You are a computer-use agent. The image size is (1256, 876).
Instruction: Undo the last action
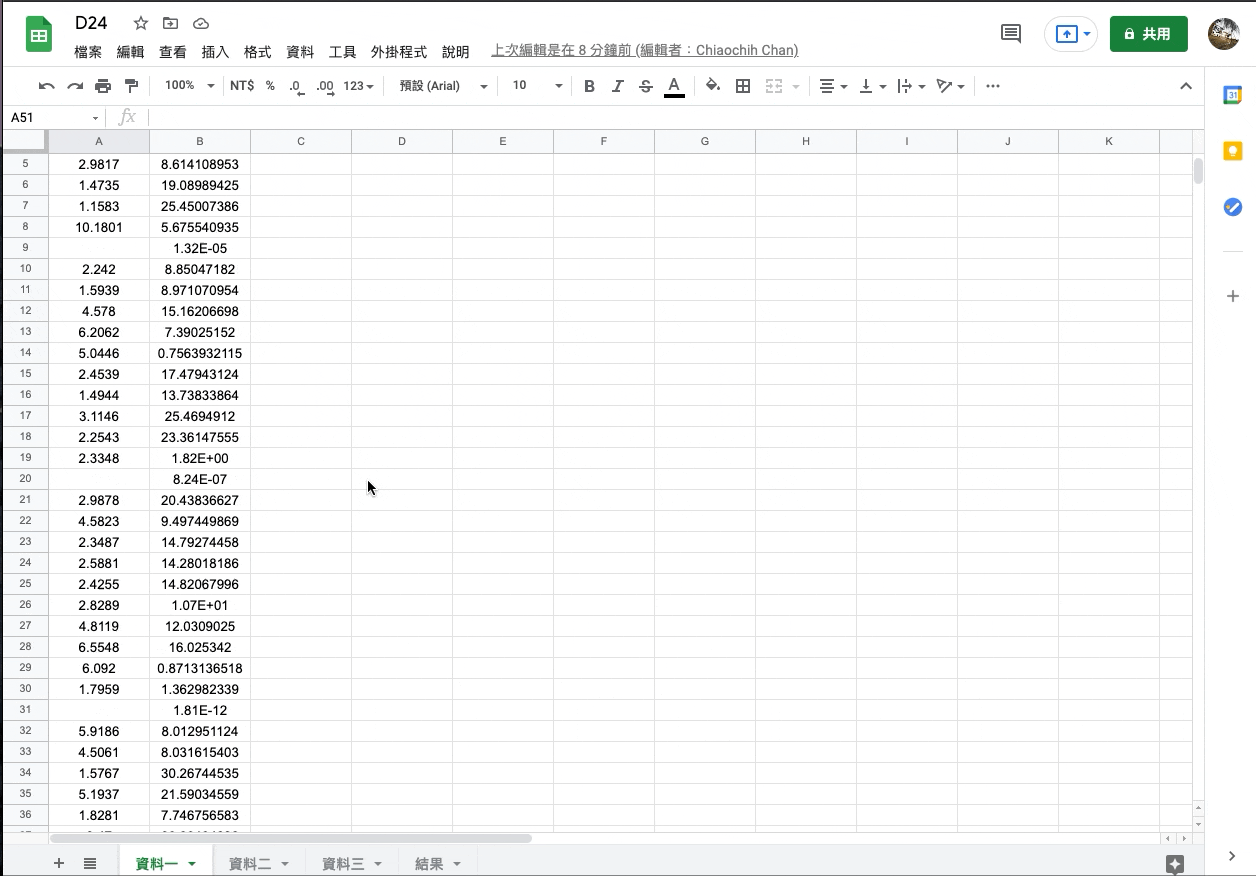point(46,86)
